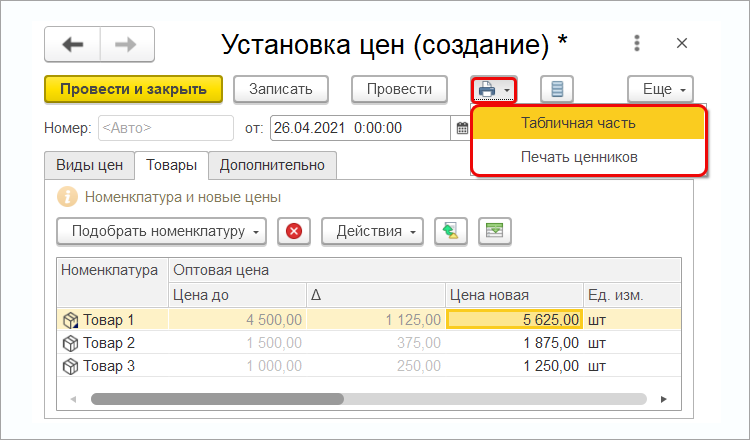Expand the Еще dropdown menu

[x=660, y=89]
